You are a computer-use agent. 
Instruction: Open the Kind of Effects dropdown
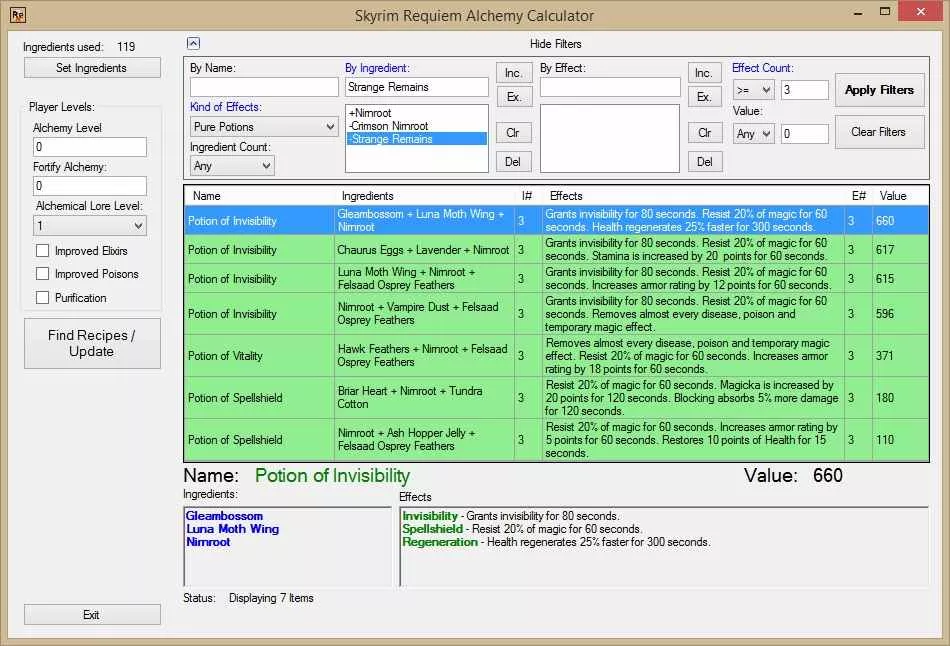(x=264, y=127)
